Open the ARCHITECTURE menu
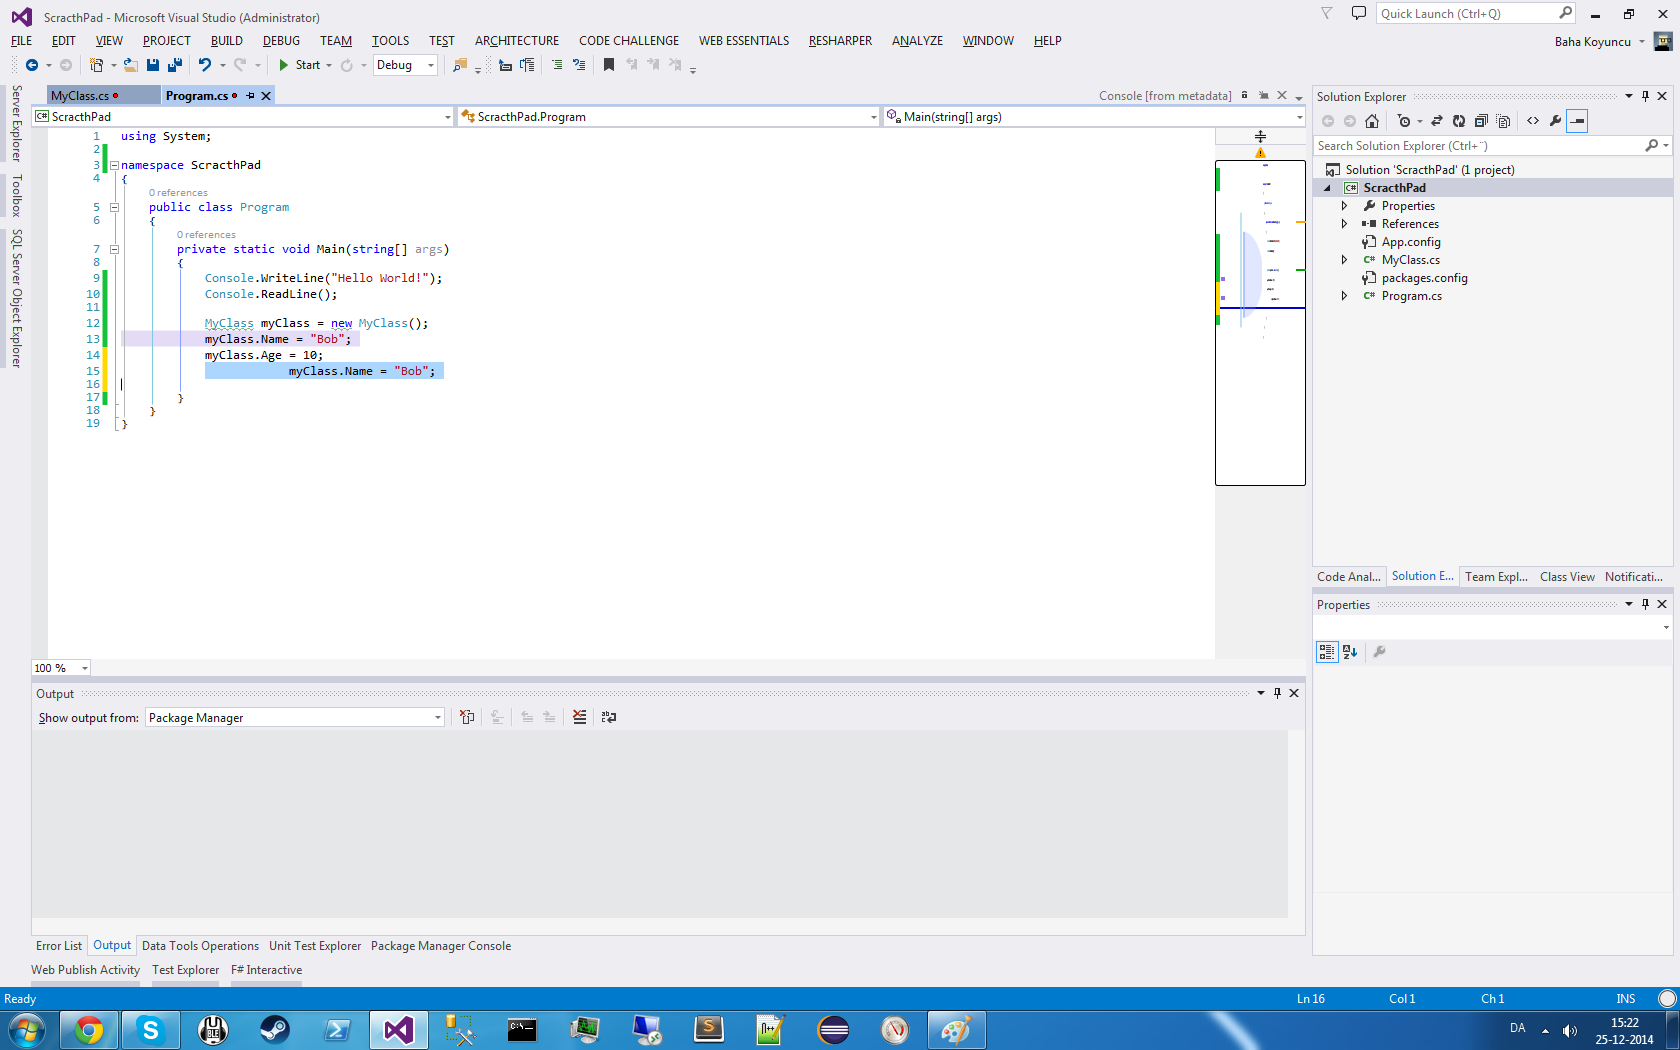Screen dimensions: 1680x1050 coord(517,41)
